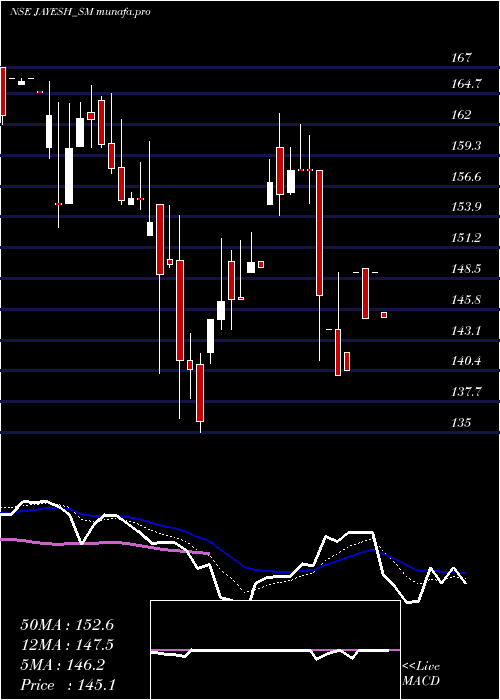Click the 137.7 price axis label
The width and height of the screenshot is (500, 700).
click(466, 392)
